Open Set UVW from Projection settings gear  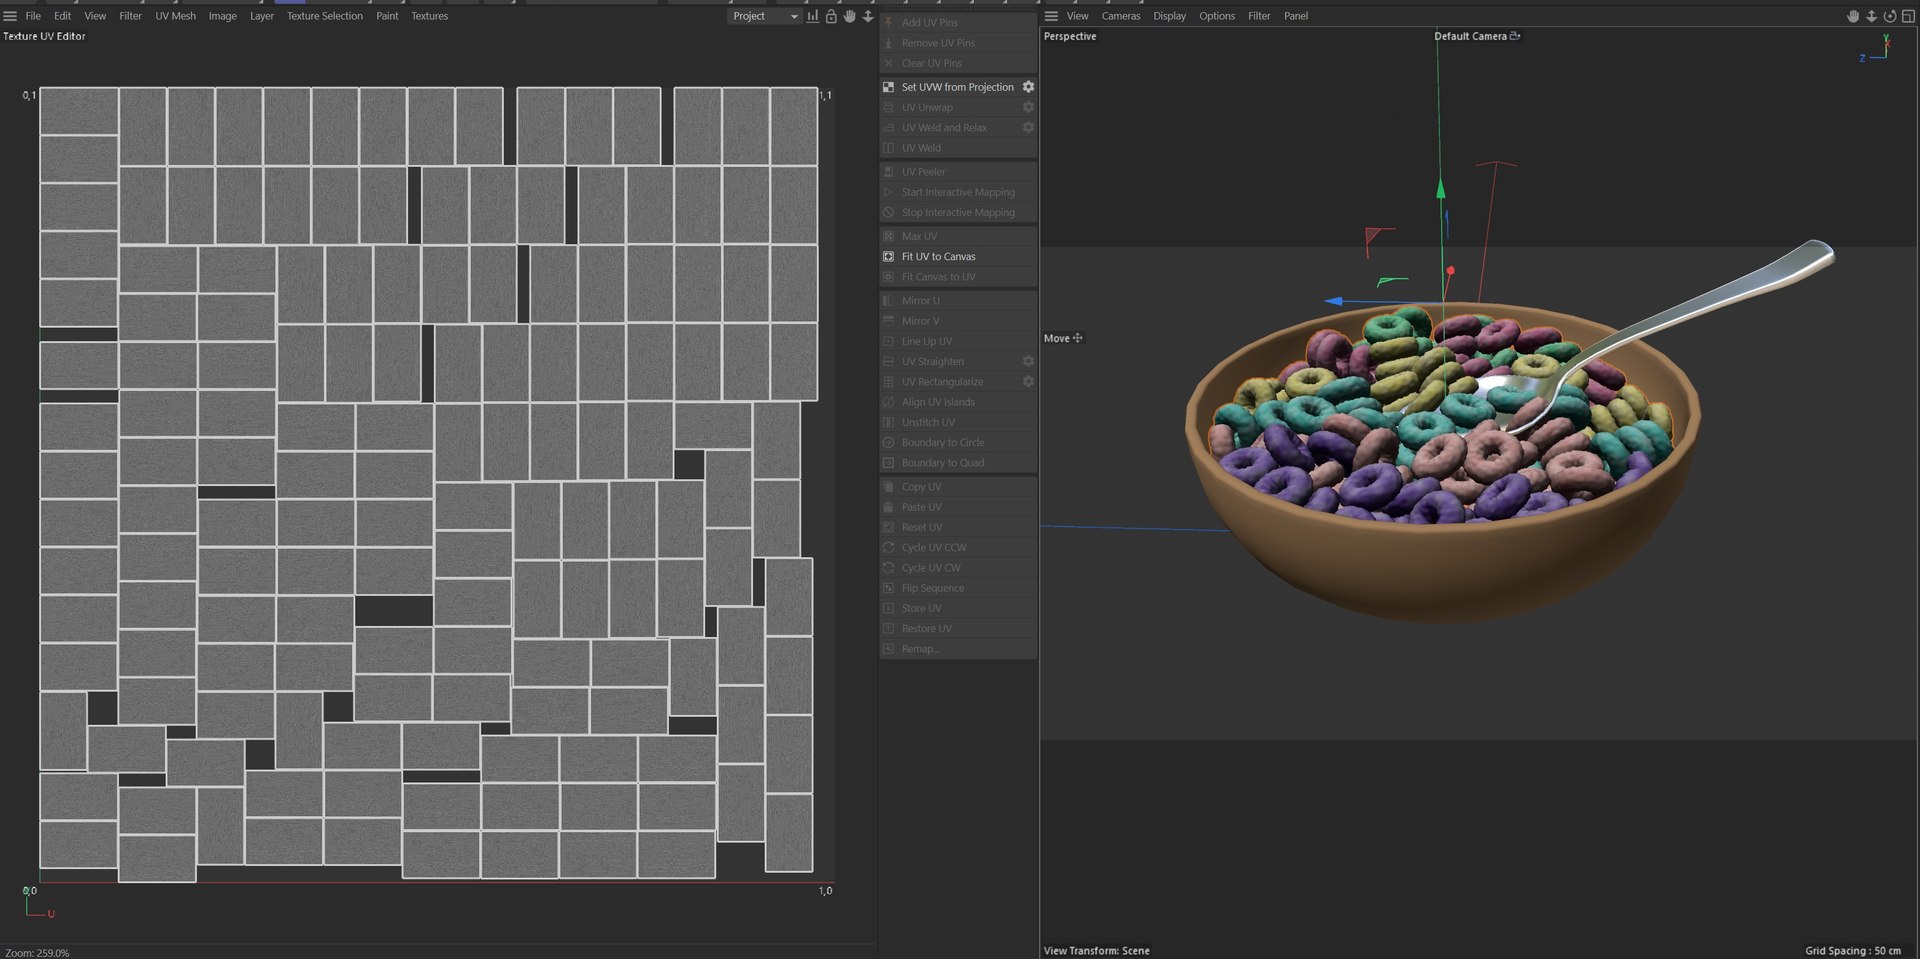[1028, 87]
